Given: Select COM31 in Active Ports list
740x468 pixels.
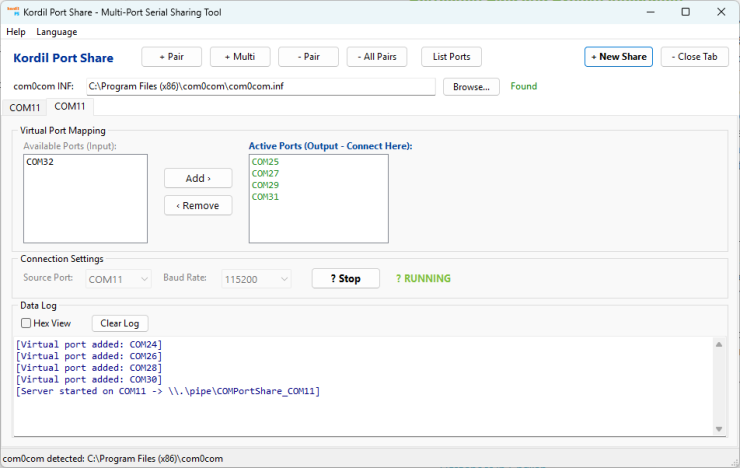Looking at the screenshot, I should (319, 197).
